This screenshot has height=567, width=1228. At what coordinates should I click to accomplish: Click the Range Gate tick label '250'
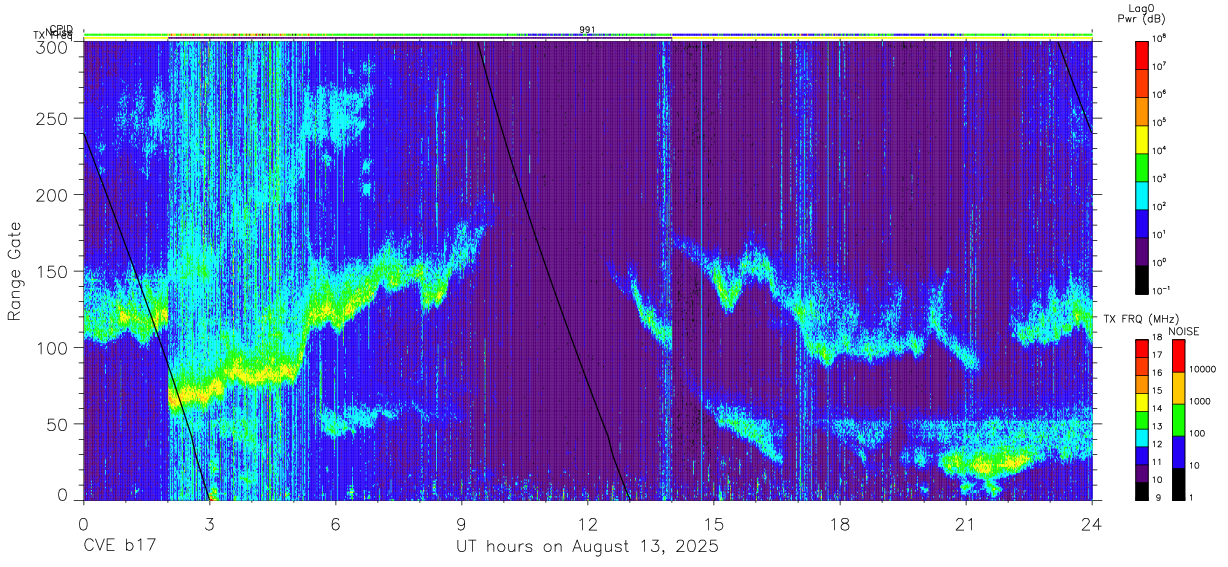53,119
